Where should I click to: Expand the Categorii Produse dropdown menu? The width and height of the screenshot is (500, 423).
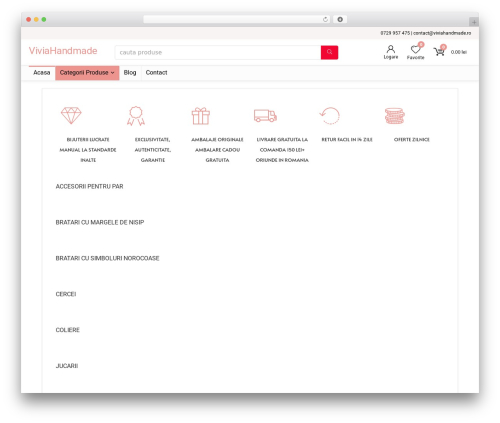tap(87, 73)
